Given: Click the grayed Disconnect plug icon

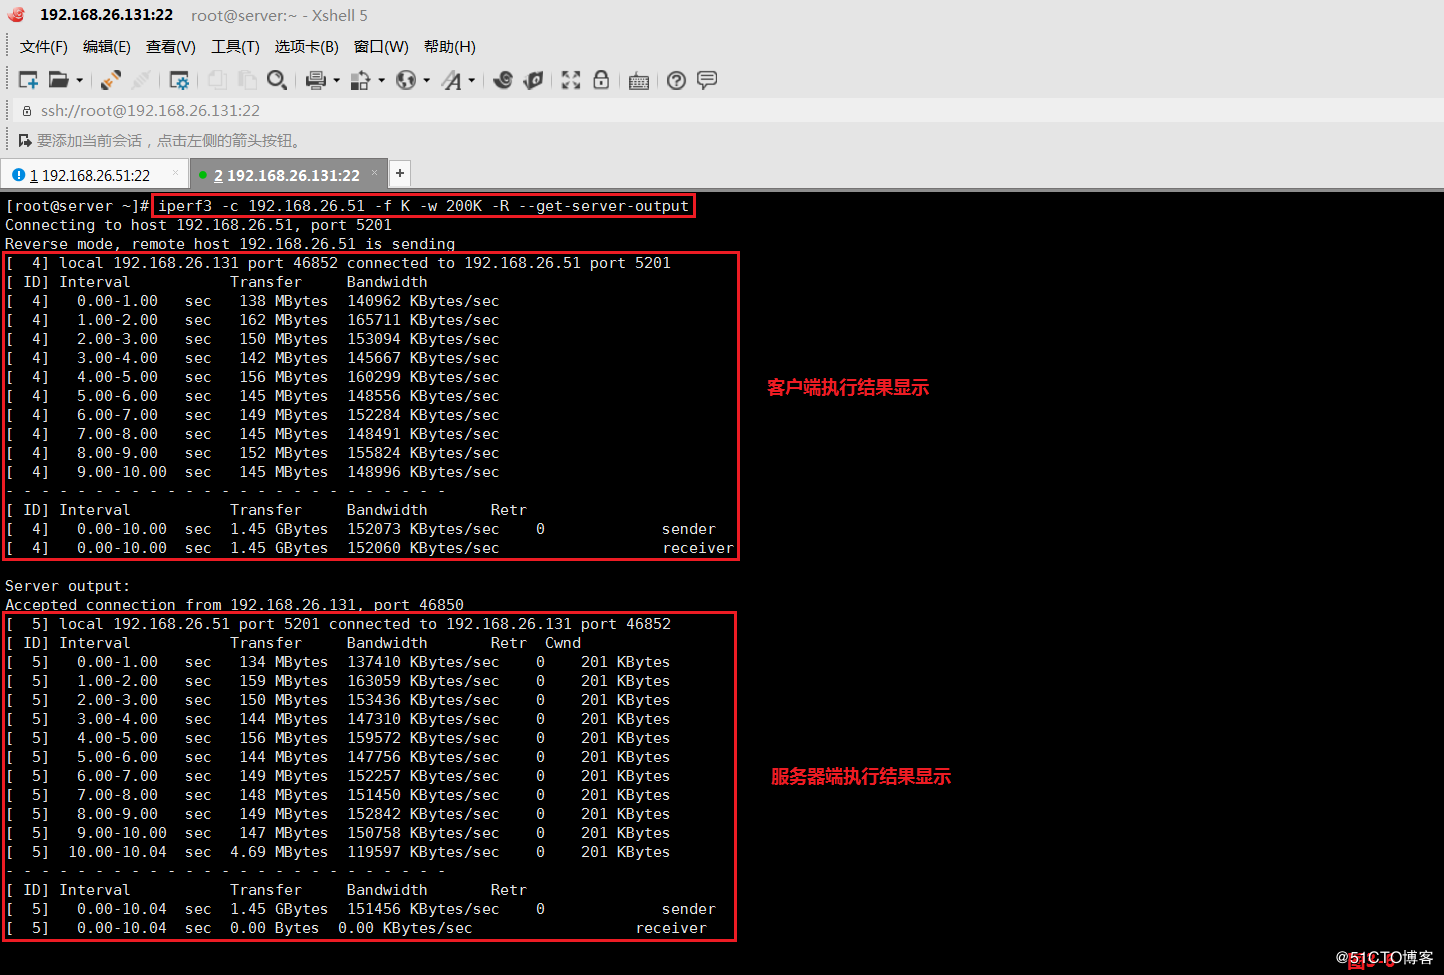Looking at the screenshot, I should tap(142, 80).
